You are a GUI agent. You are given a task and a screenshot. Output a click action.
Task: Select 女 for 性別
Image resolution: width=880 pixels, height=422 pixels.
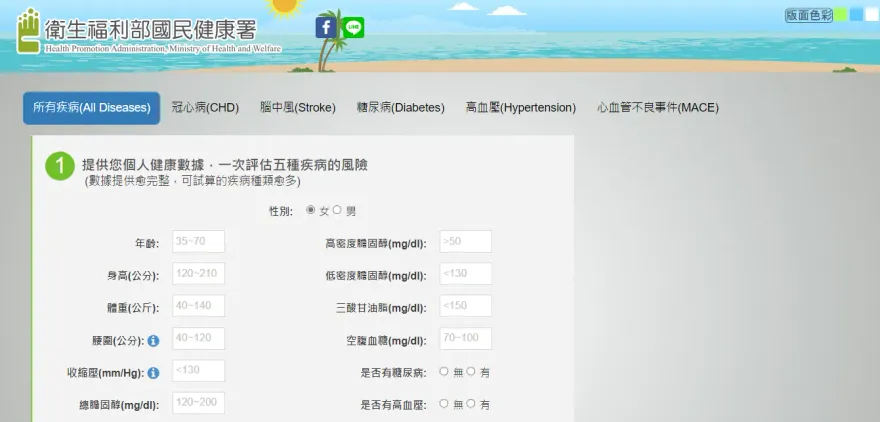[310, 210]
